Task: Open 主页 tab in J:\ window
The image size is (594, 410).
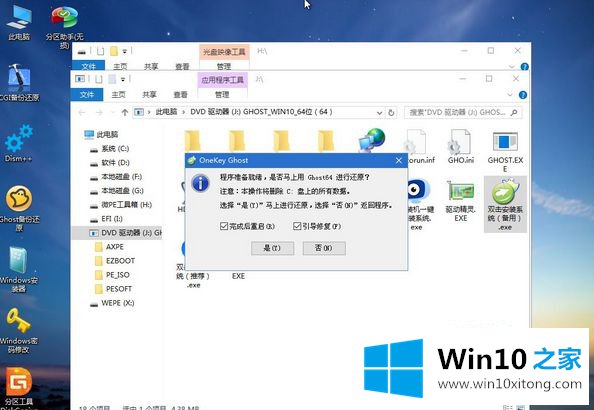Action: pos(118,94)
